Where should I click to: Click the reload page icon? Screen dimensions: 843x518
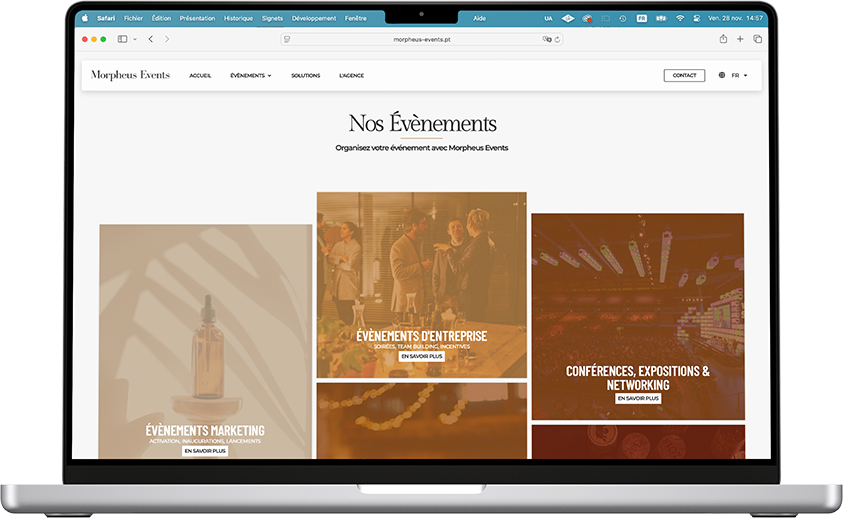[x=557, y=39]
